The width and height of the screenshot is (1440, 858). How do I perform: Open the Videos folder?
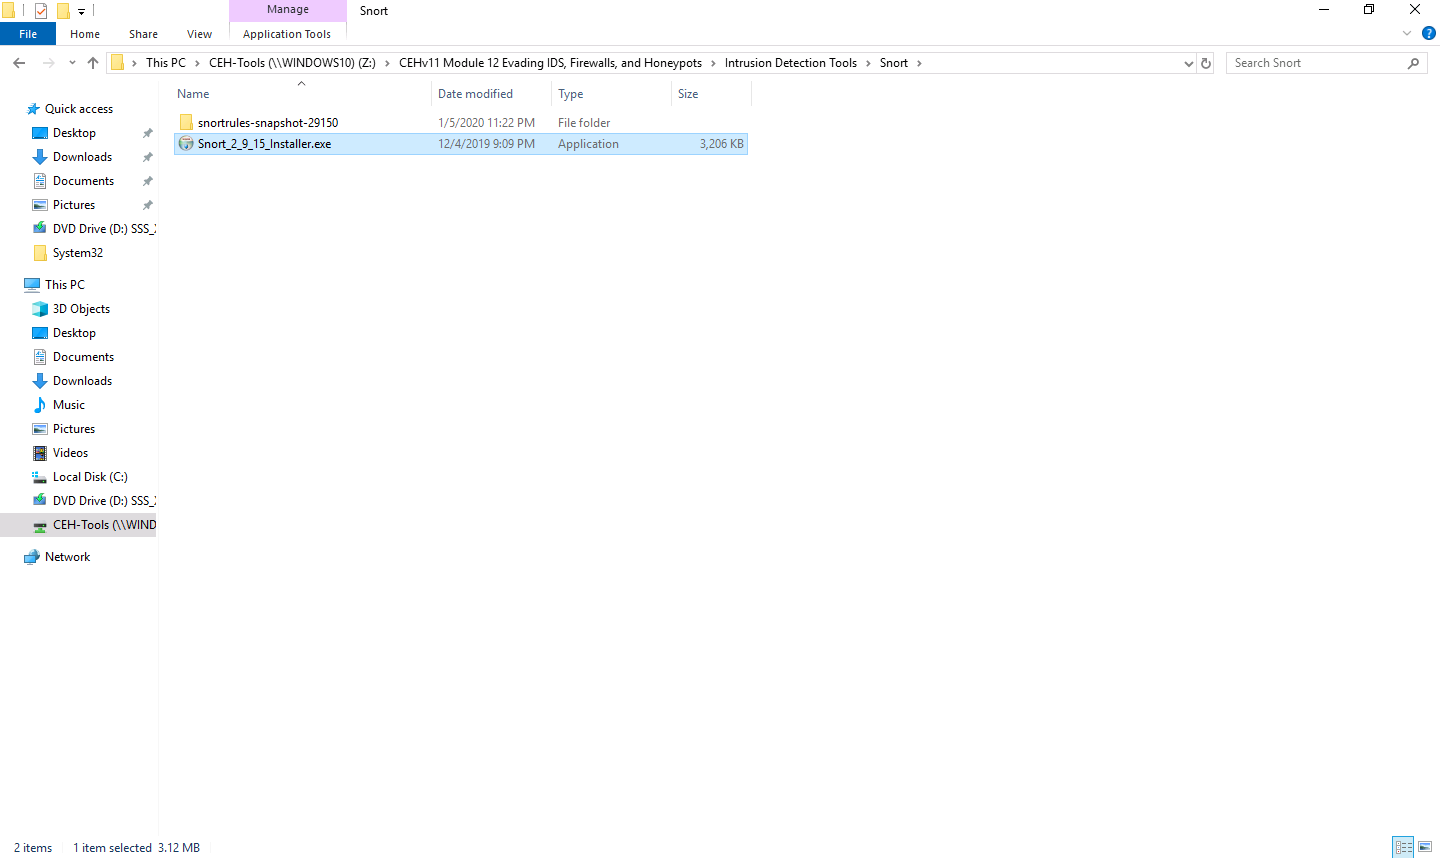tap(70, 453)
